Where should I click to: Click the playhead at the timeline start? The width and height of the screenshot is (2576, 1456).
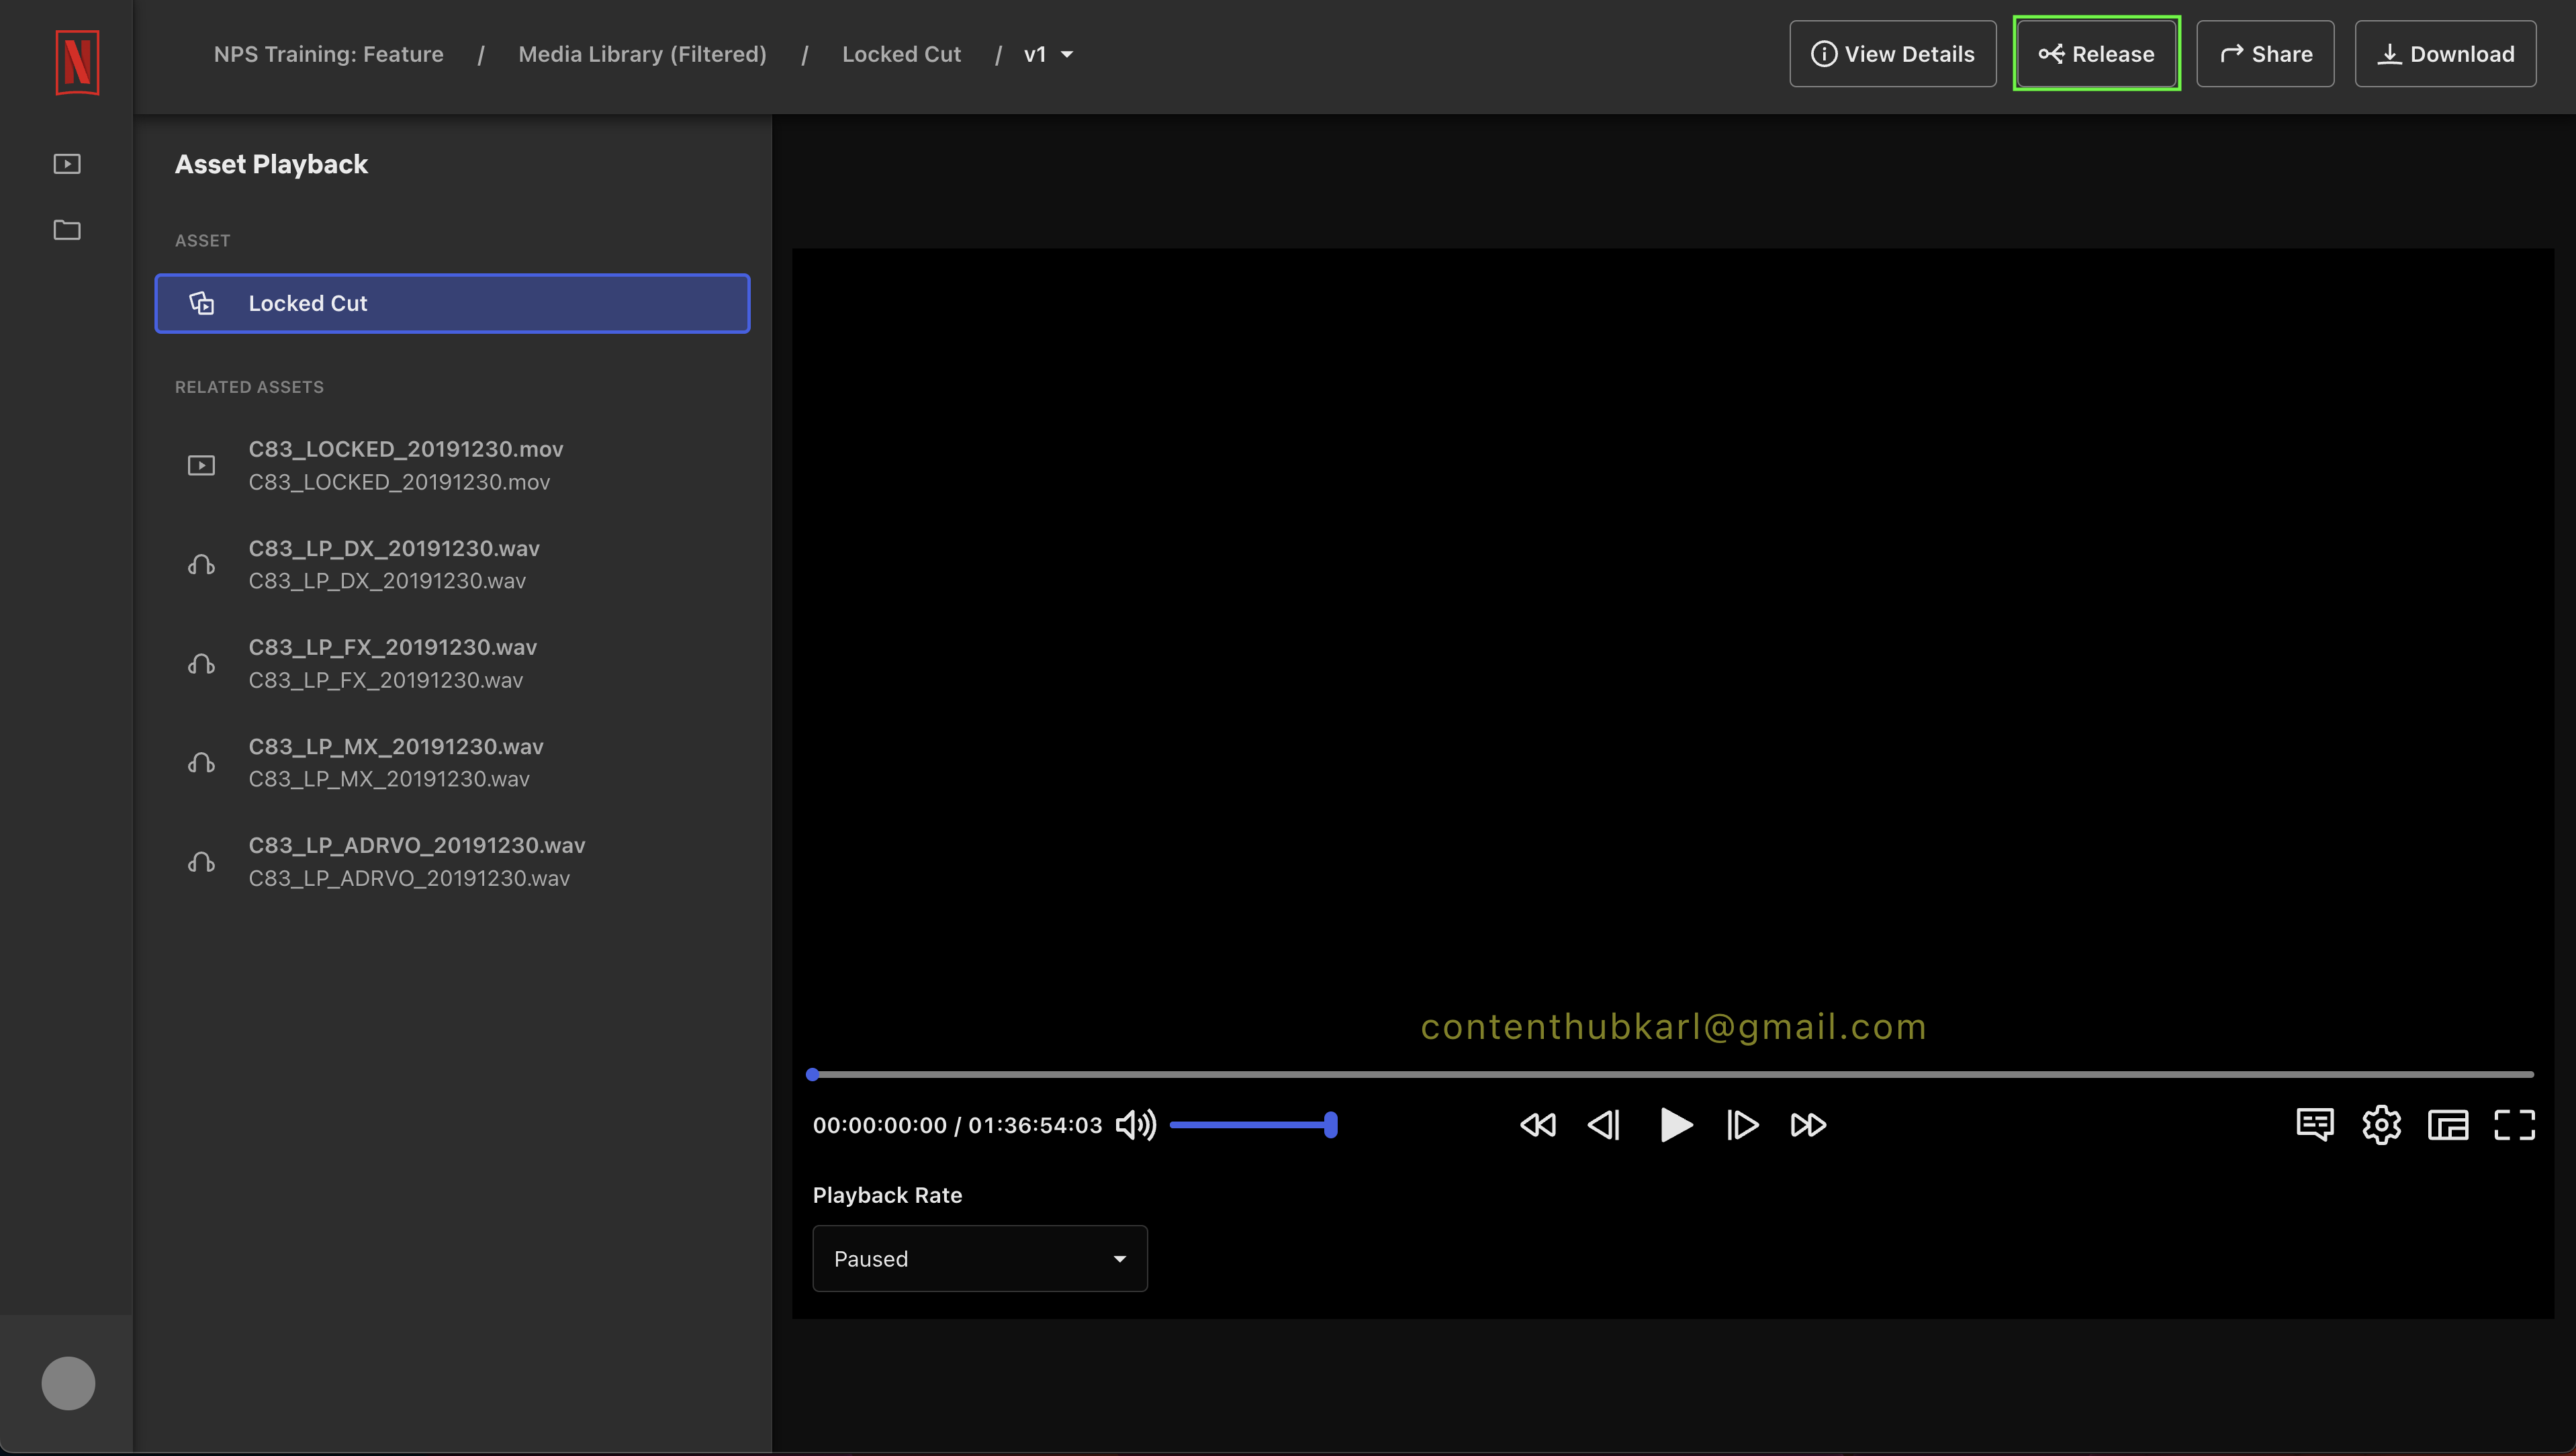tap(813, 1075)
